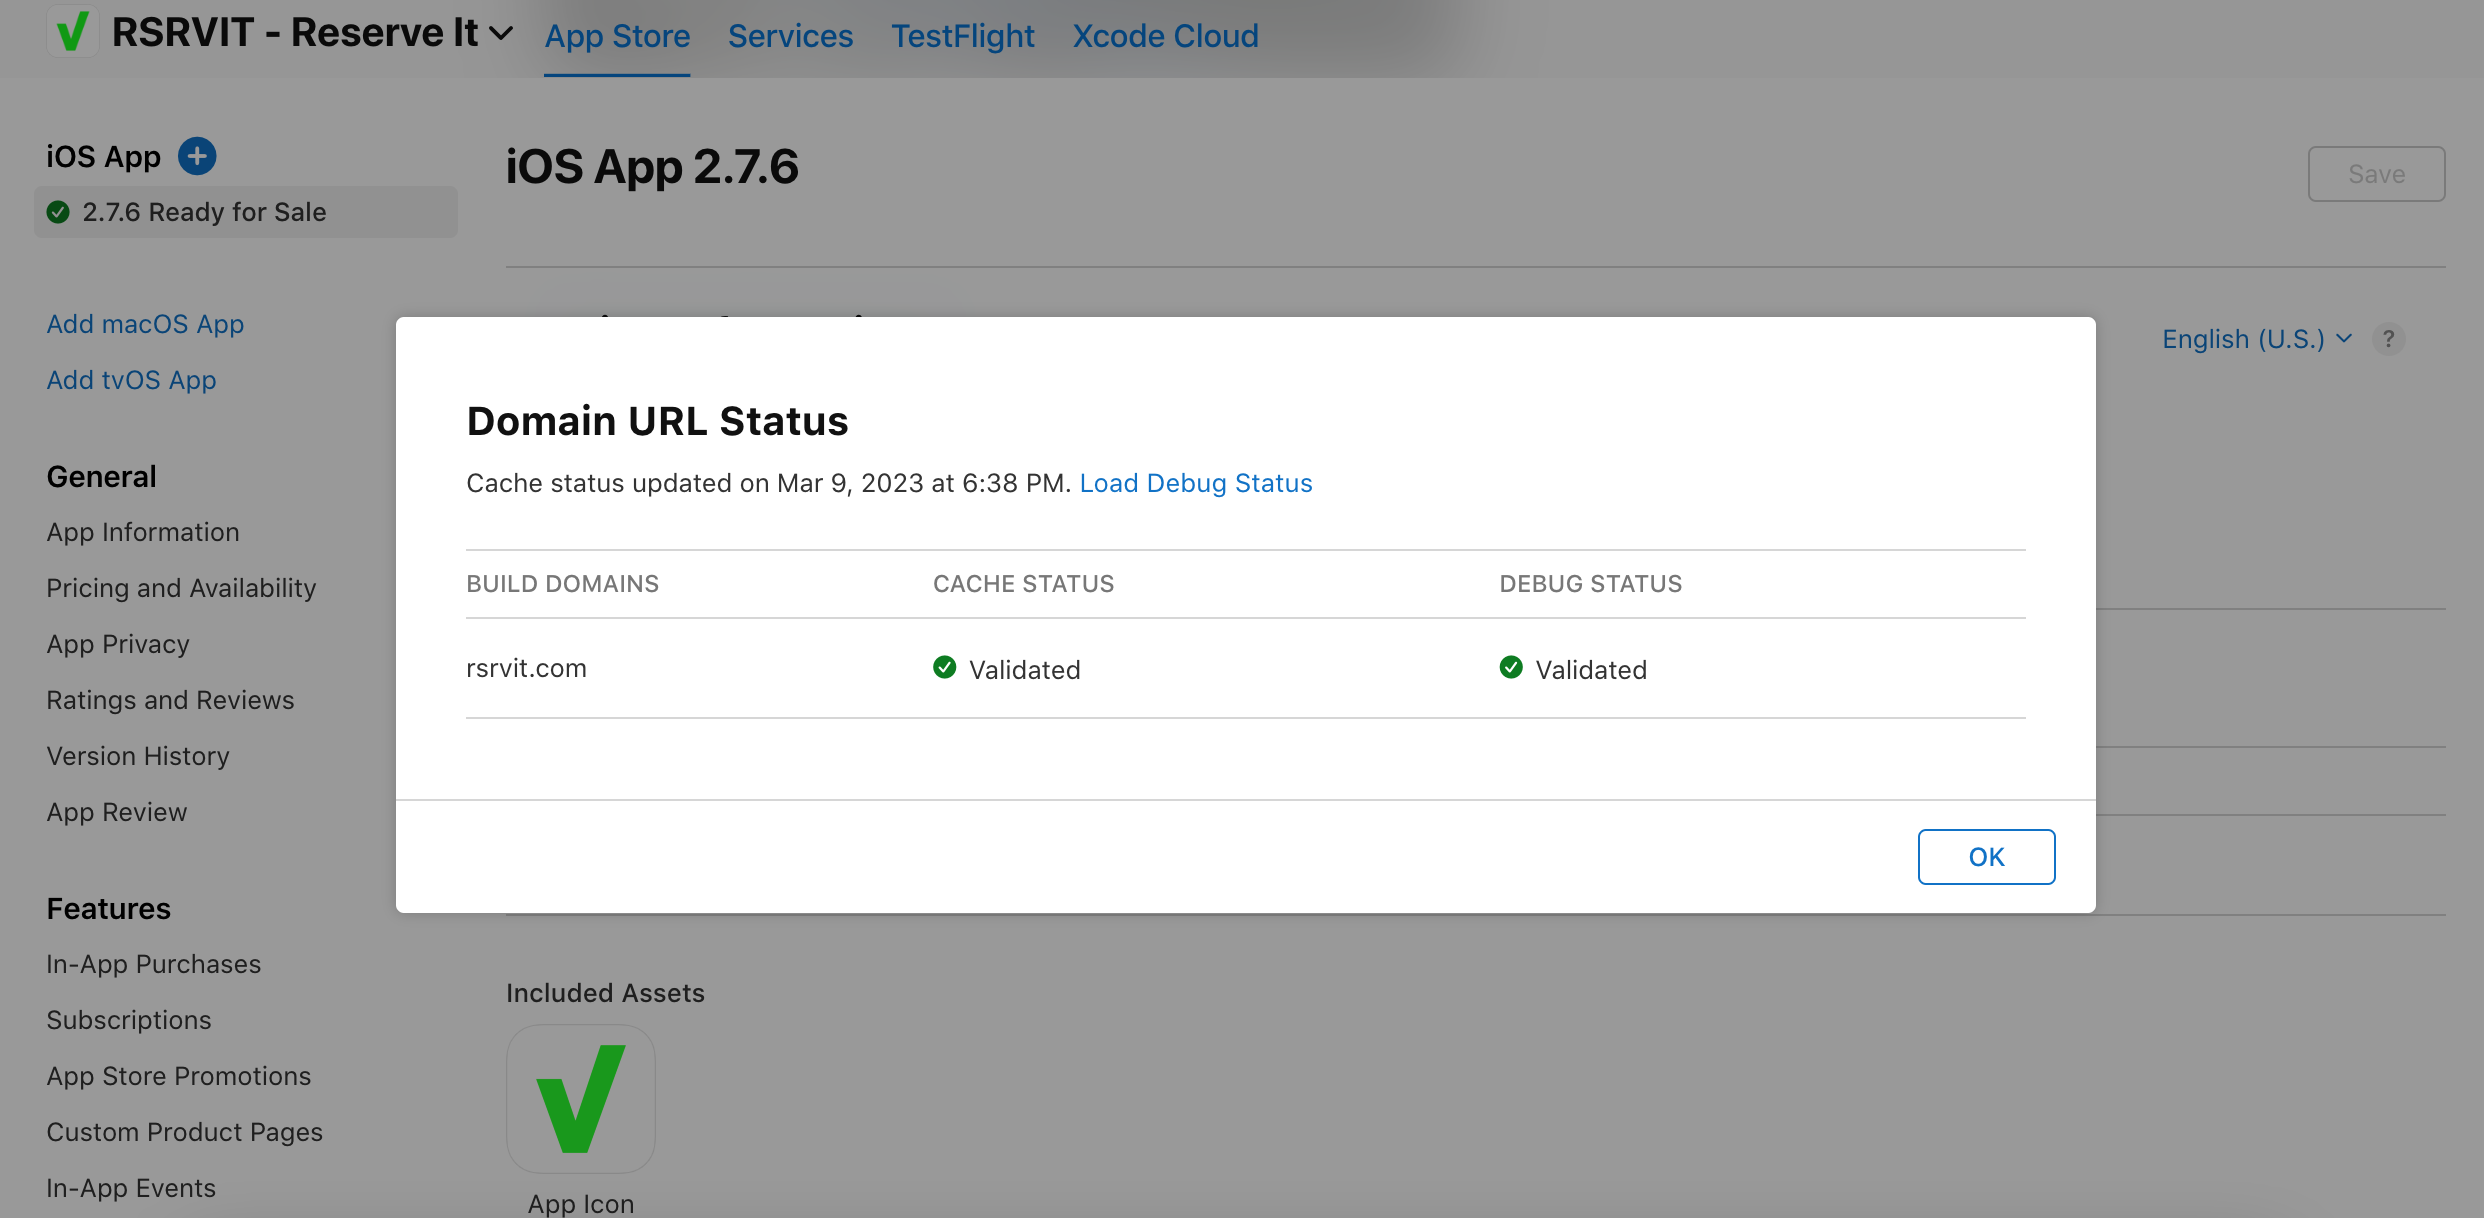Open In-App Events

[x=131, y=1188]
